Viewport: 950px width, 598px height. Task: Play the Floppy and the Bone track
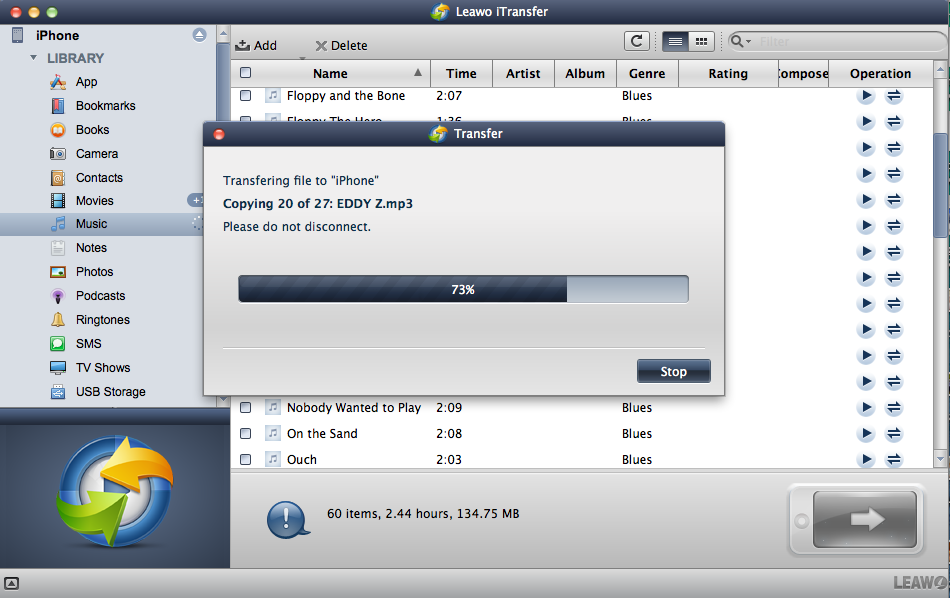(x=866, y=96)
